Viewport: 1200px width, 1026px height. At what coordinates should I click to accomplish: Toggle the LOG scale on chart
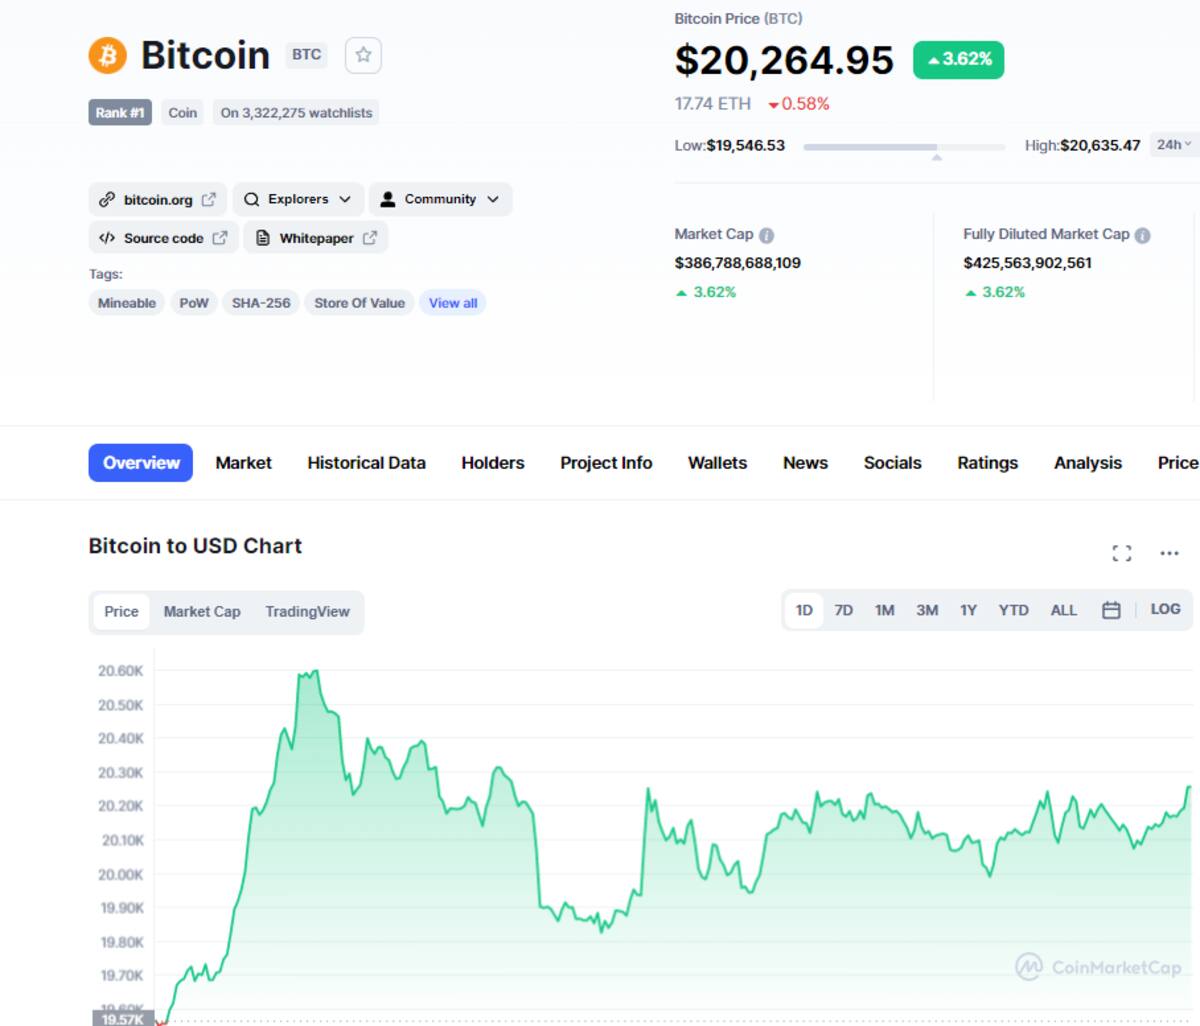coord(1165,609)
